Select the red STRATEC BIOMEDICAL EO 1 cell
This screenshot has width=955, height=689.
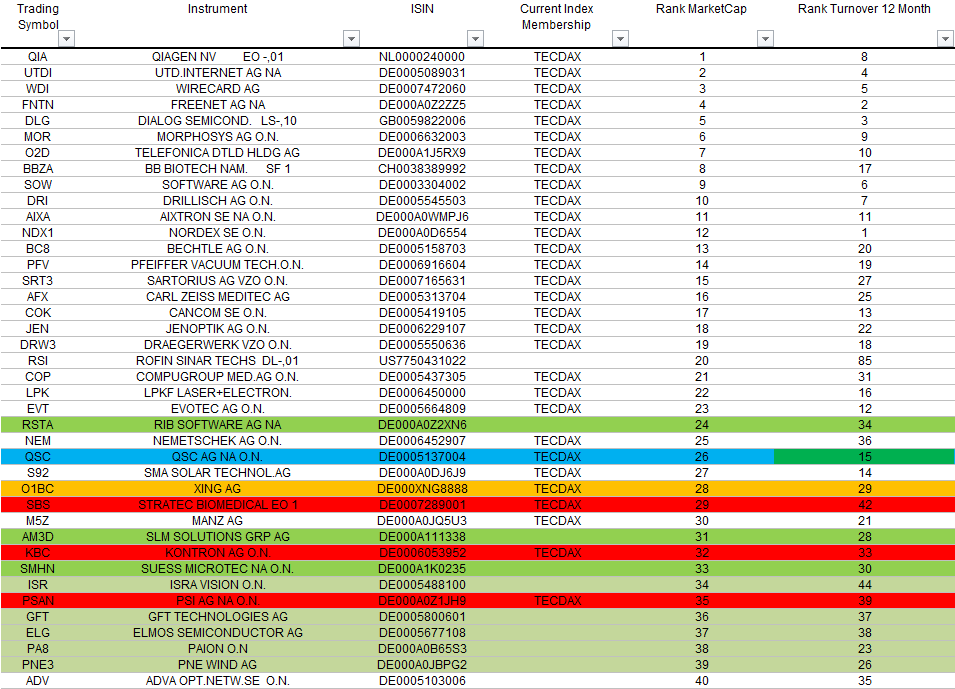pos(218,504)
